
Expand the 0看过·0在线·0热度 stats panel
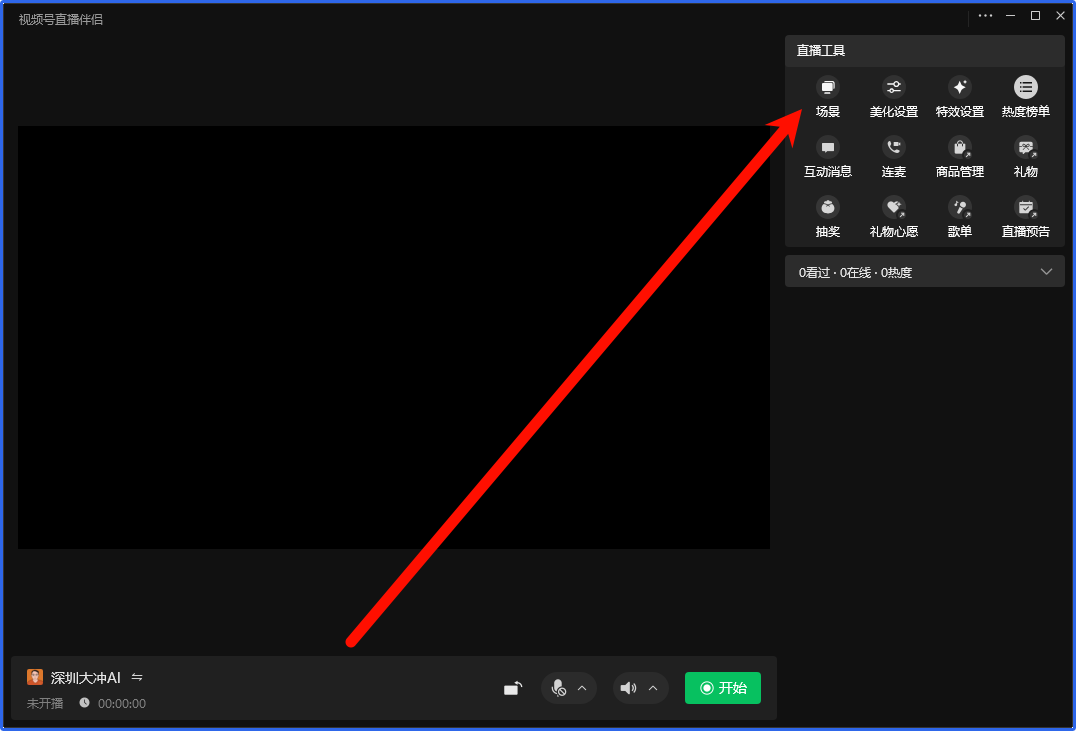point(1046,272)
